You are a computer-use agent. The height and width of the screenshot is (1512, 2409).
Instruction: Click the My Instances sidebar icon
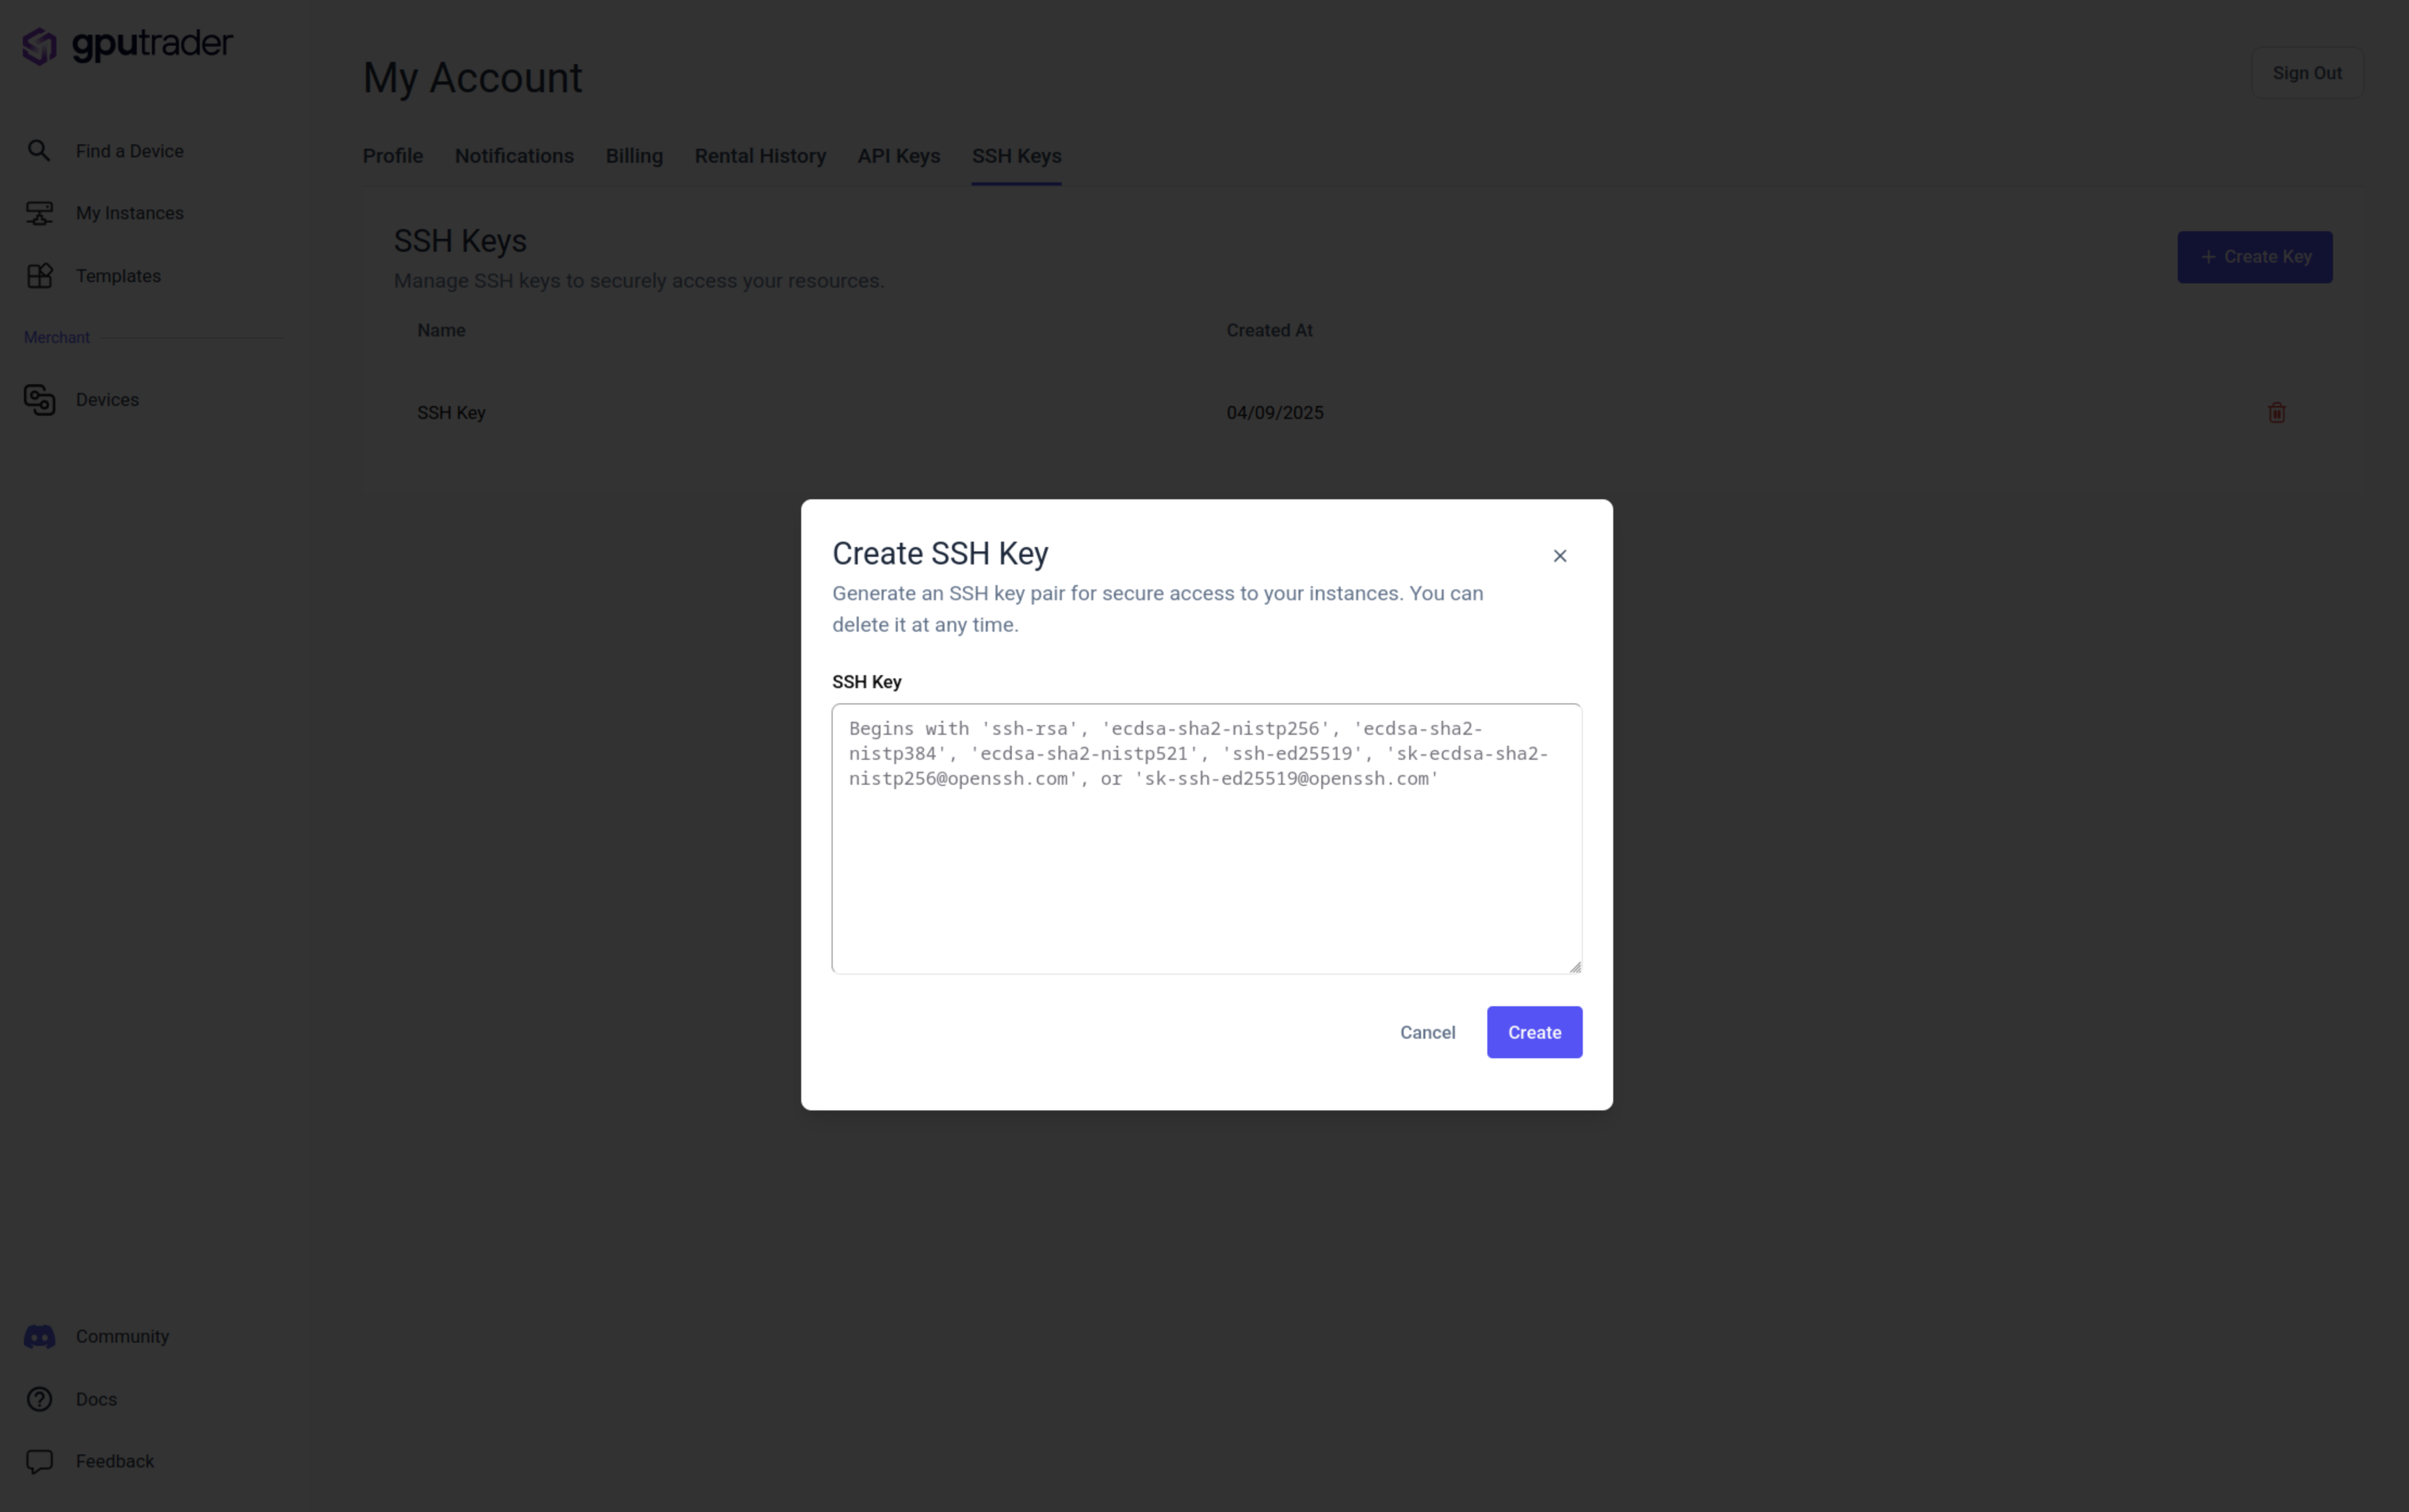click(x=39, y=213)
